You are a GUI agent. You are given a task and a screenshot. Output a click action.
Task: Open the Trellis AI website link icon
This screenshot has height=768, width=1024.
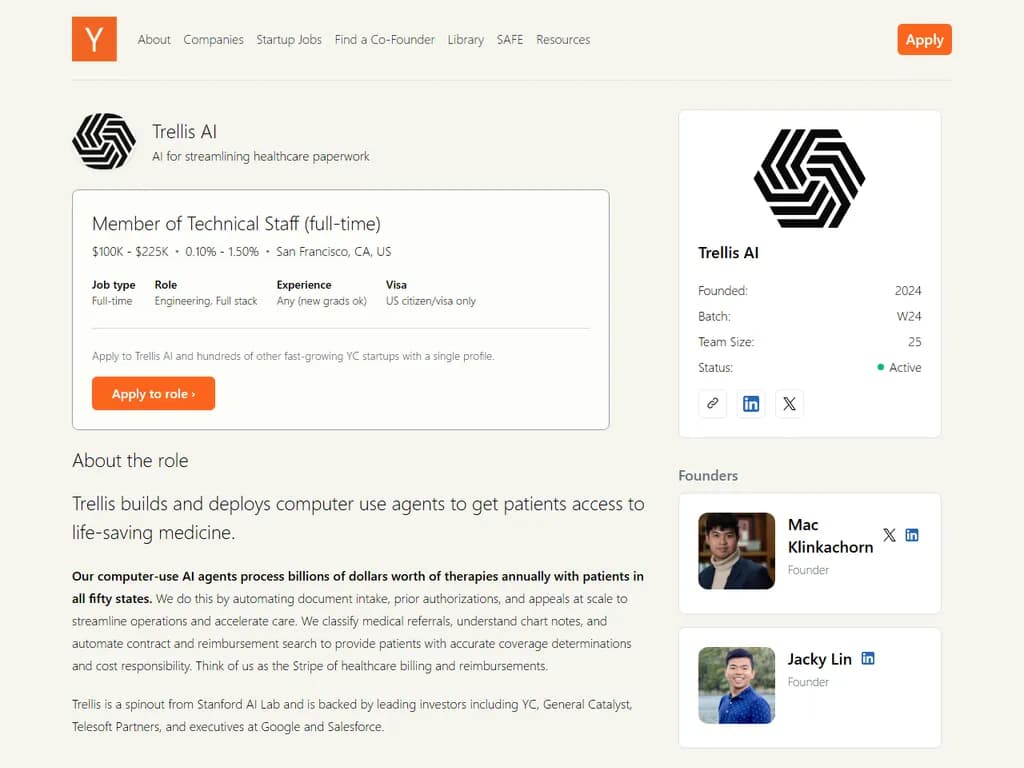pos(712,403)
